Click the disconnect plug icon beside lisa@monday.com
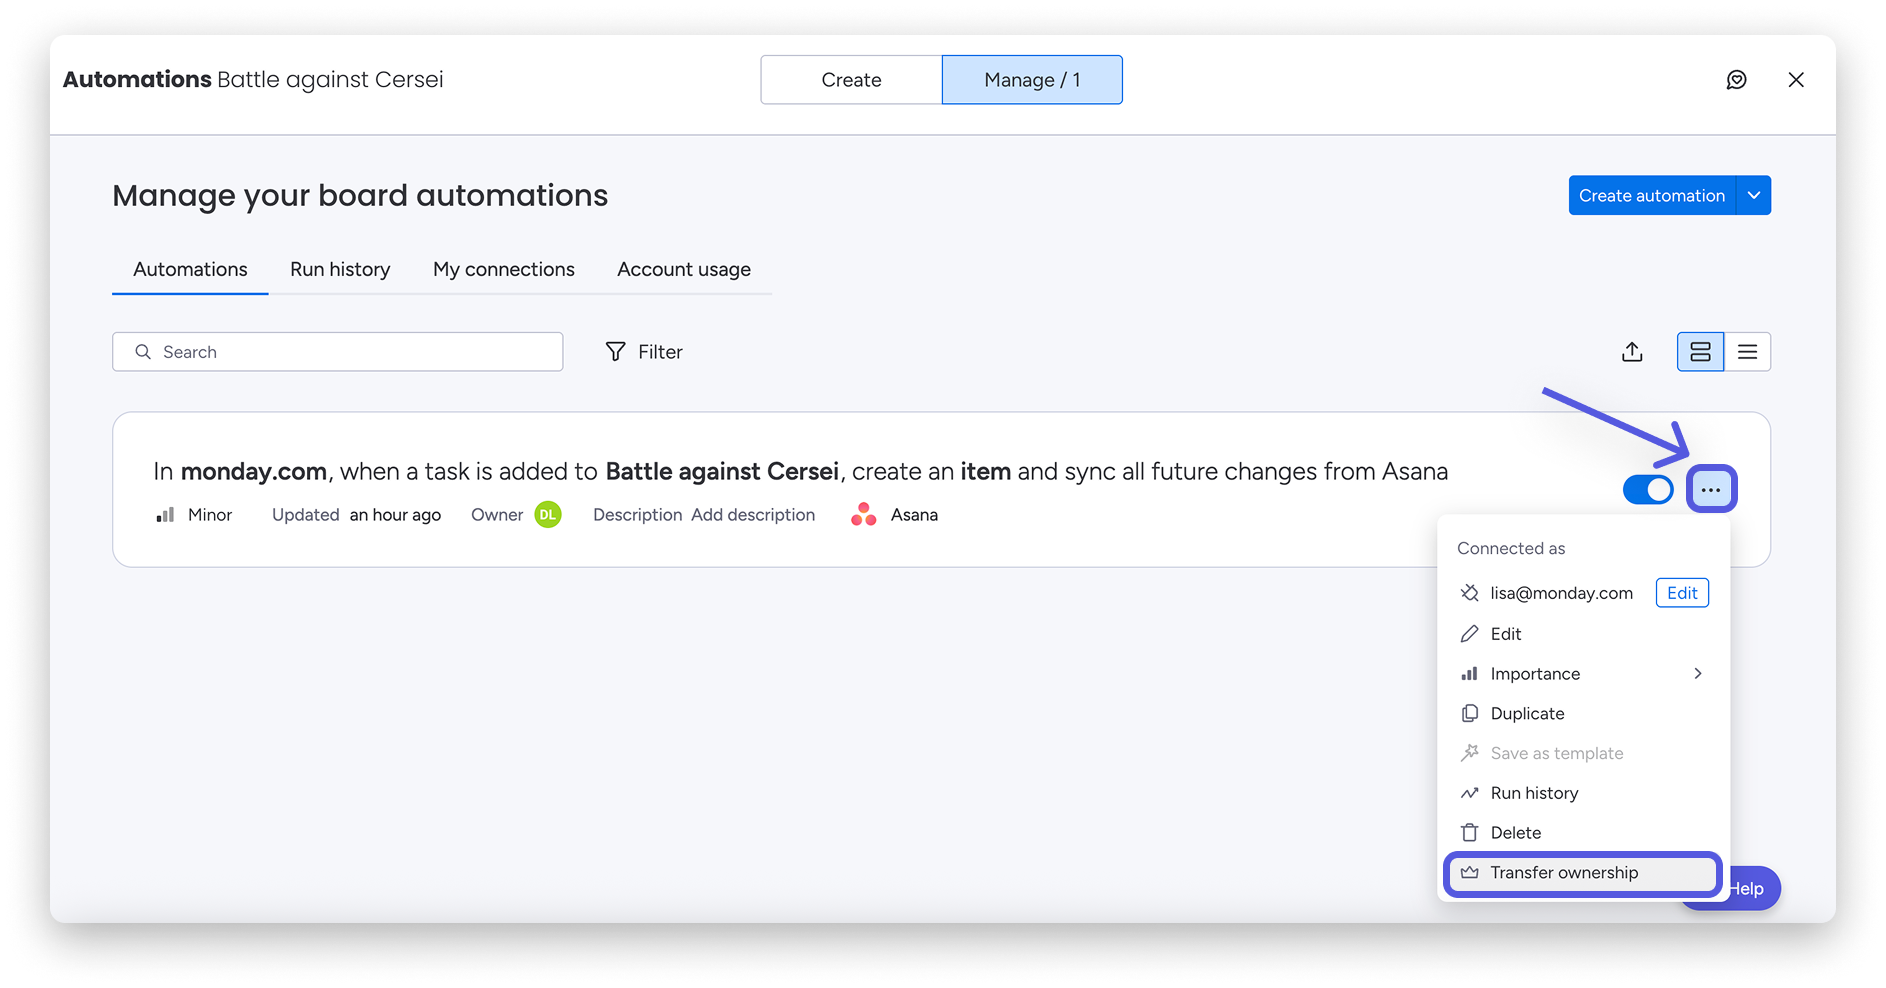 [1469, 593]
